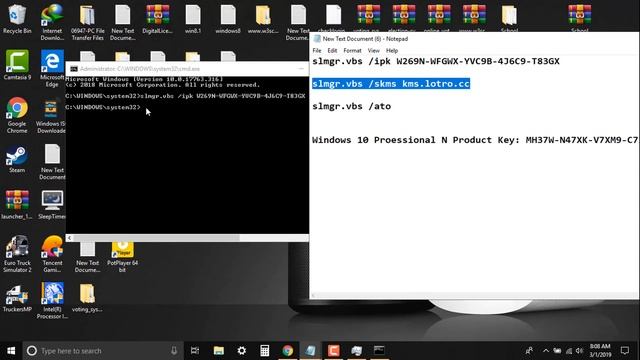Launch SleepTimer desktop shortcut
The width and height of the screenshot is (640, 360).
tap(52, 204)
